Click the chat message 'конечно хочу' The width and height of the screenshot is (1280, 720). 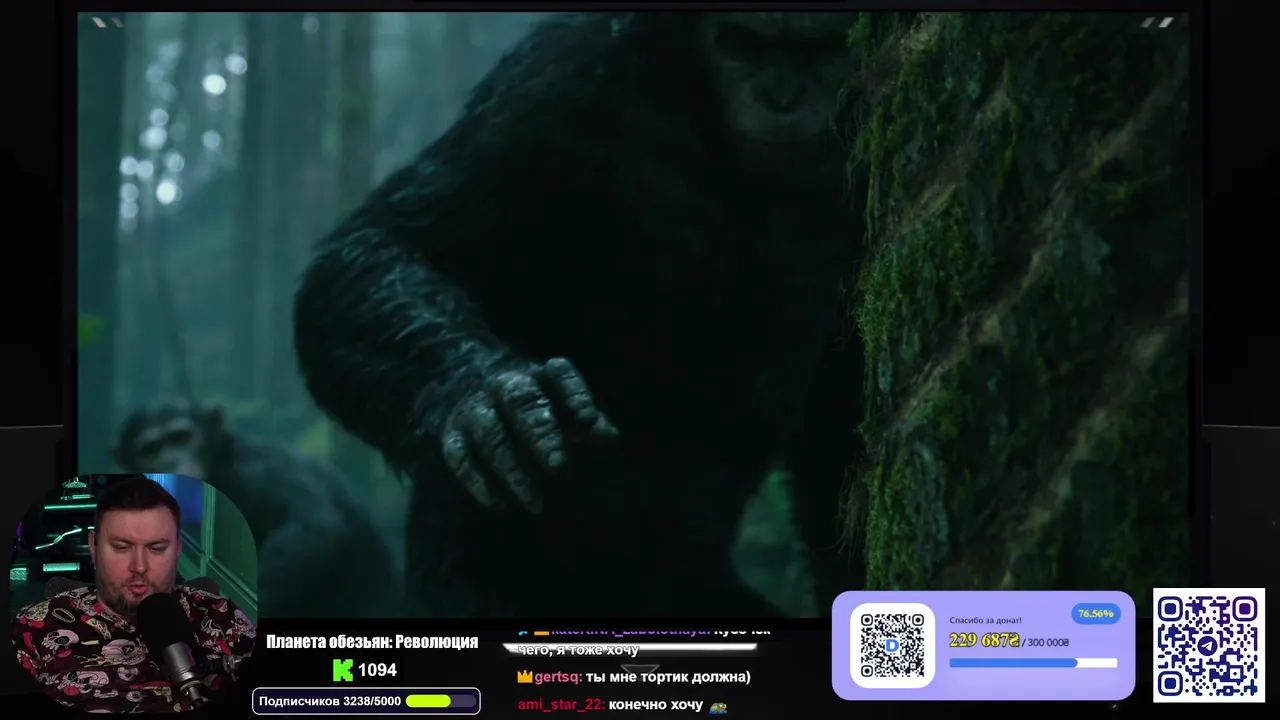656,705
